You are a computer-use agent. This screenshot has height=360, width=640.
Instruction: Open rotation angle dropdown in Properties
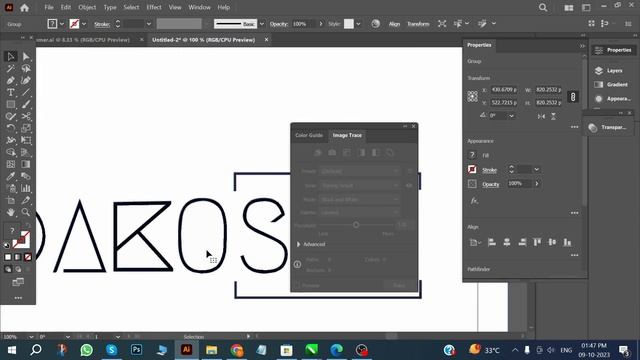point(511,116)
